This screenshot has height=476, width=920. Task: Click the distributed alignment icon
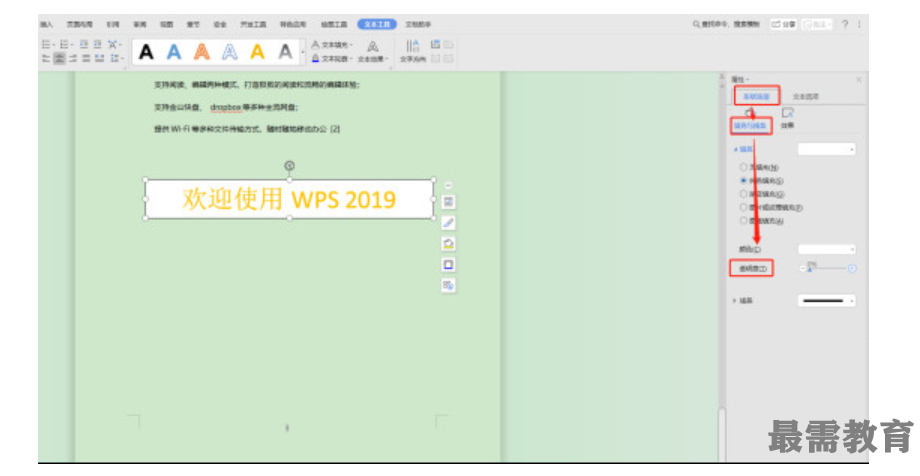pos(100,58)
